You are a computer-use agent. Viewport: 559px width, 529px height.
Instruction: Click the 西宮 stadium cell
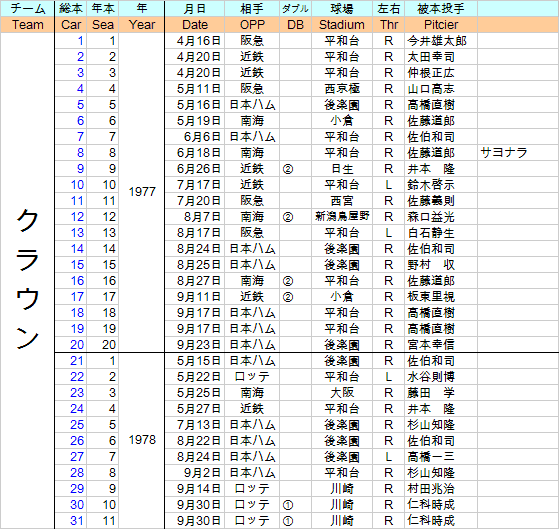[342, 201]
